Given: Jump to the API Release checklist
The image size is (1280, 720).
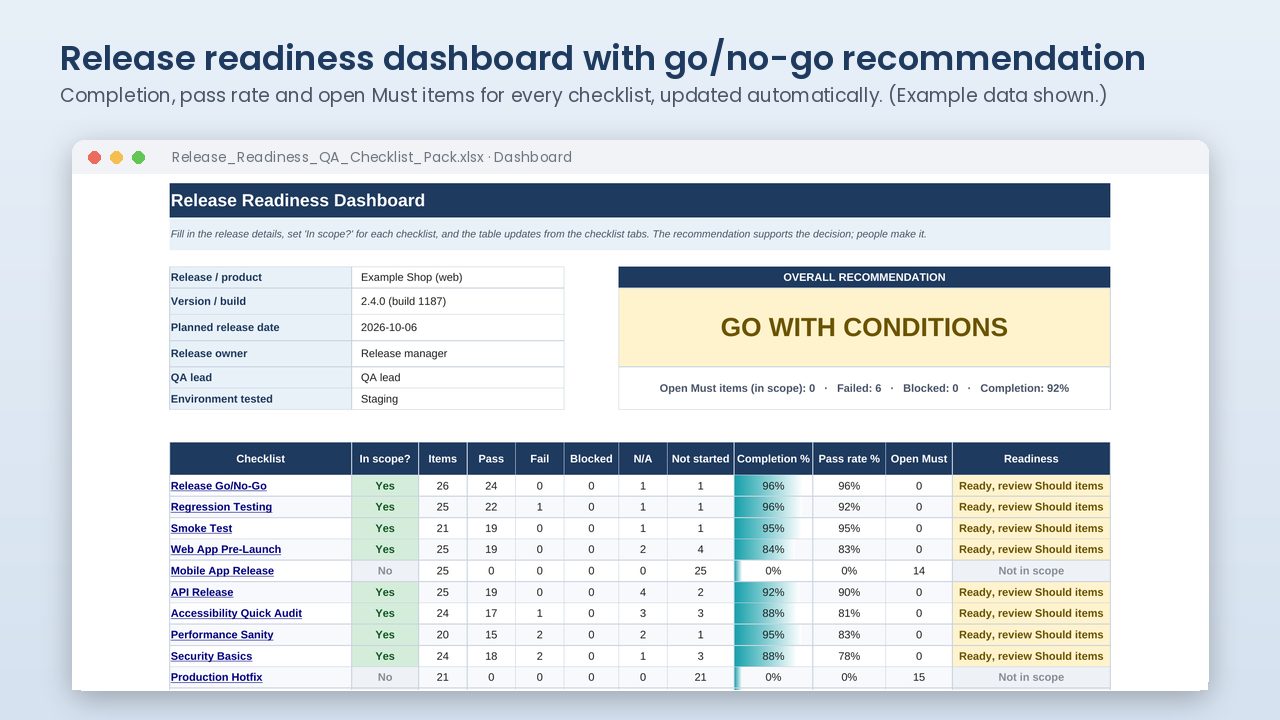Looking at the screenshot, I should click(x=202, y=592).
